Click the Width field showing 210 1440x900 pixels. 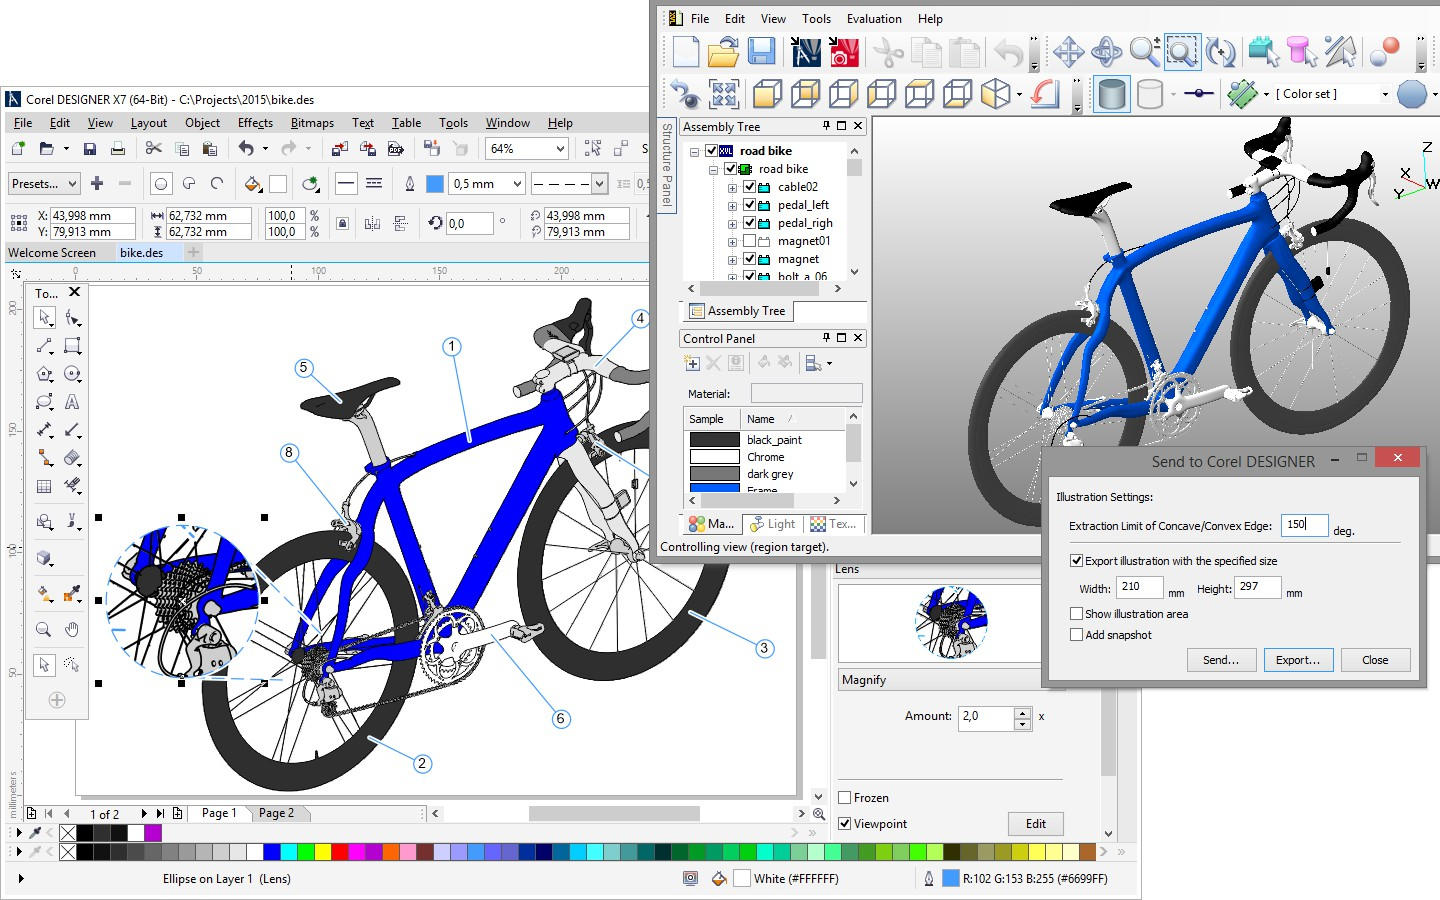tap(1139, 587)
